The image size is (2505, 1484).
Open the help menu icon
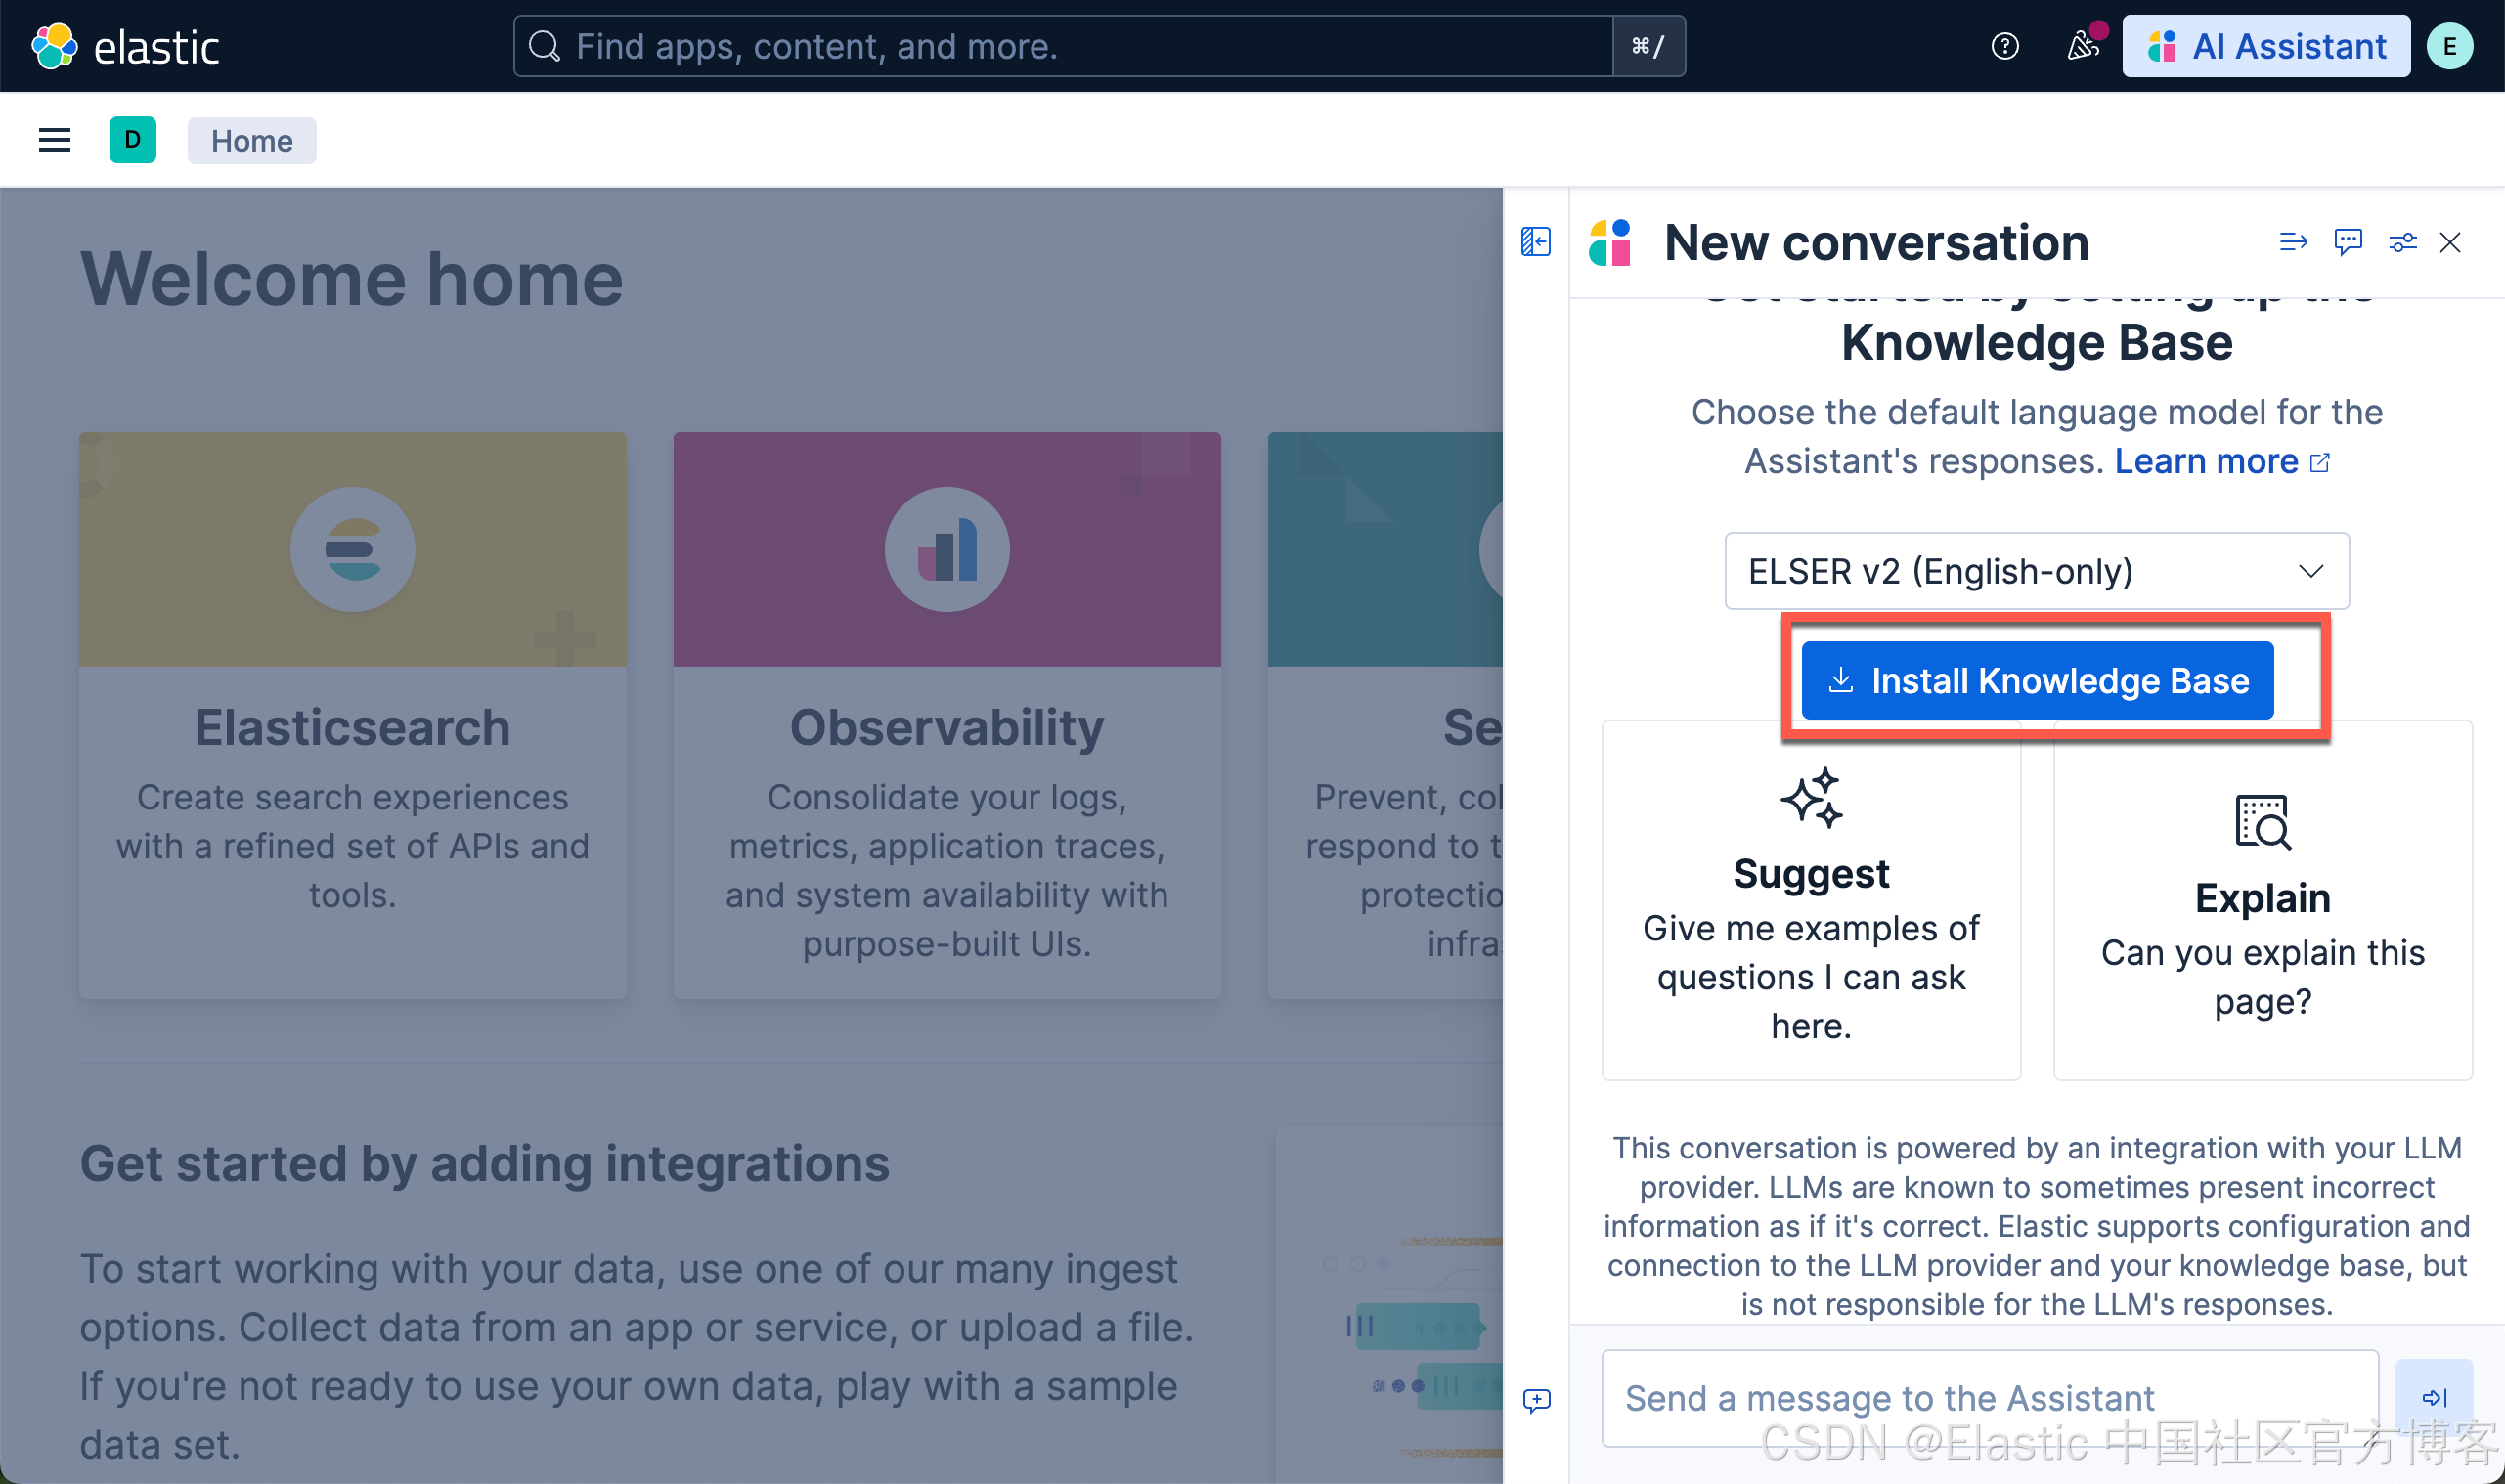(x=2004, y=46)
